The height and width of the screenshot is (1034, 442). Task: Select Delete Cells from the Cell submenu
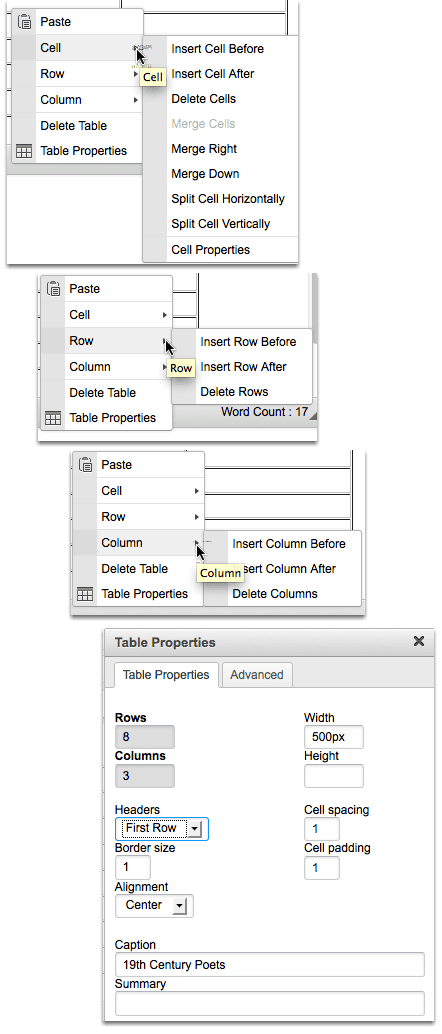203,99
